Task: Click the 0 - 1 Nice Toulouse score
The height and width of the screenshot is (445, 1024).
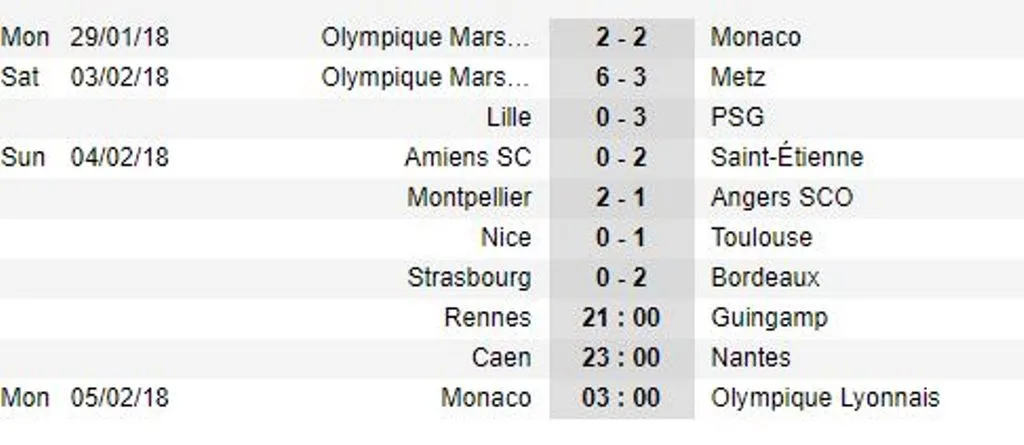Action: 621,237
